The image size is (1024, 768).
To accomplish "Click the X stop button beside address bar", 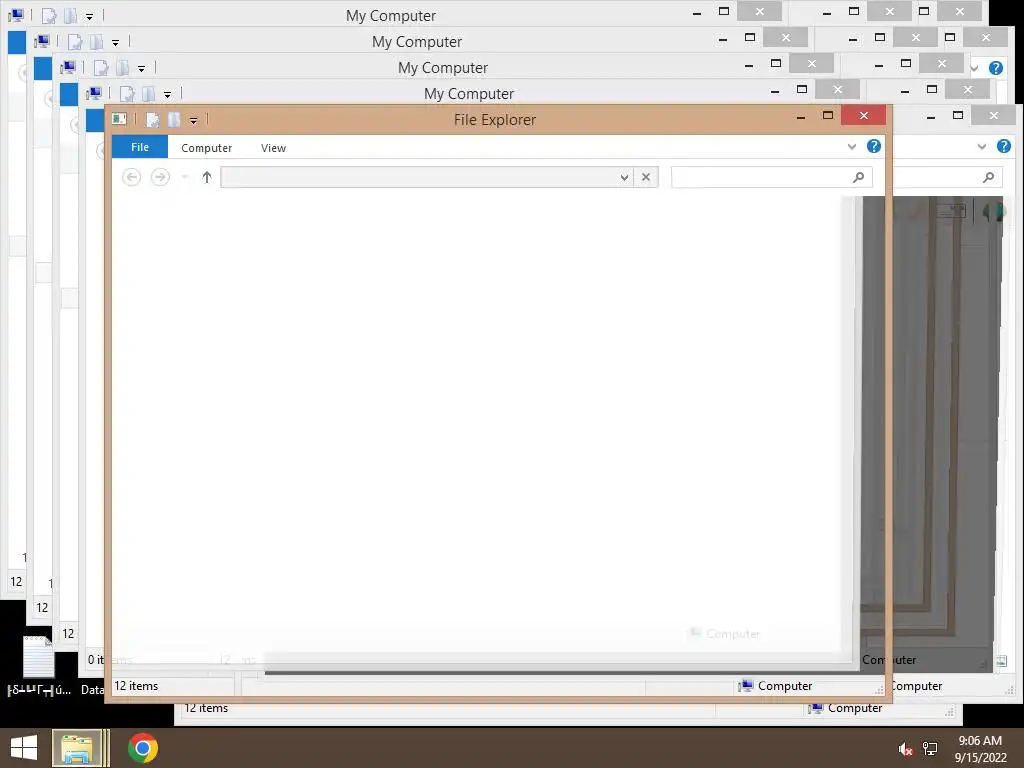I will (x=646, y=177).
